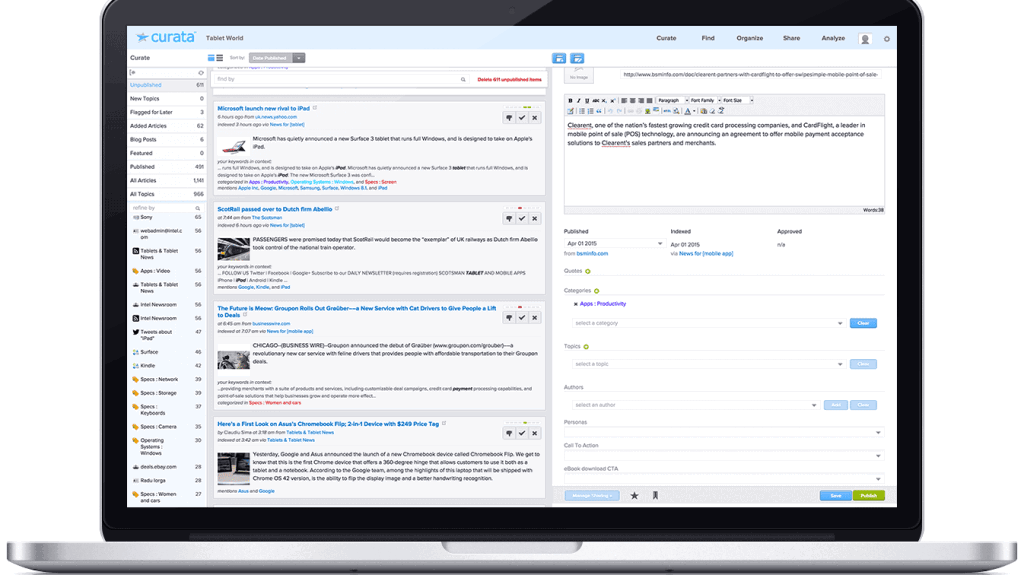Click the text color icon

point(687,111)
